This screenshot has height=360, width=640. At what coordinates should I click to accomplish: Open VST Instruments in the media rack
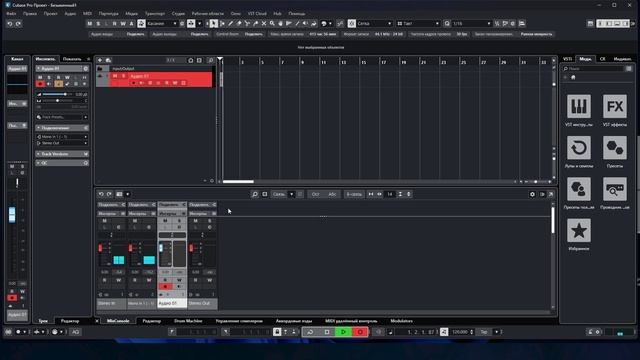[x=579, y=107]
